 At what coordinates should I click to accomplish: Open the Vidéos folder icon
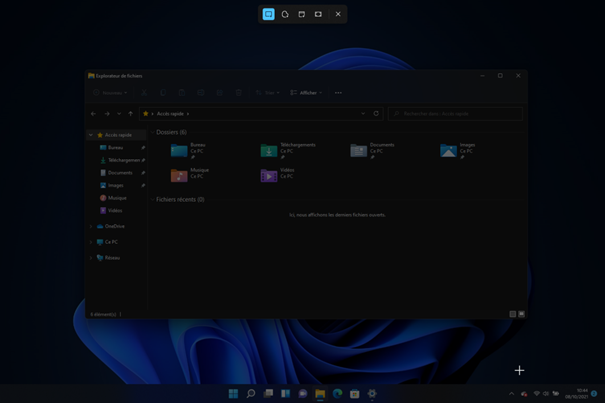[x=269, y=176]
